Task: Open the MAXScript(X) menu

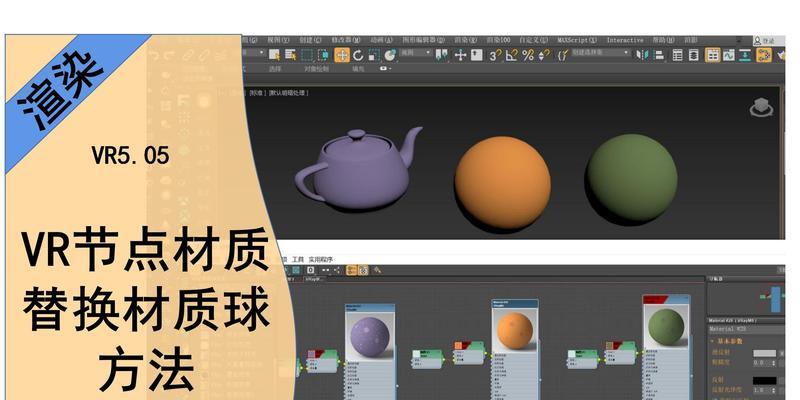Action: [x=577, y=40]
